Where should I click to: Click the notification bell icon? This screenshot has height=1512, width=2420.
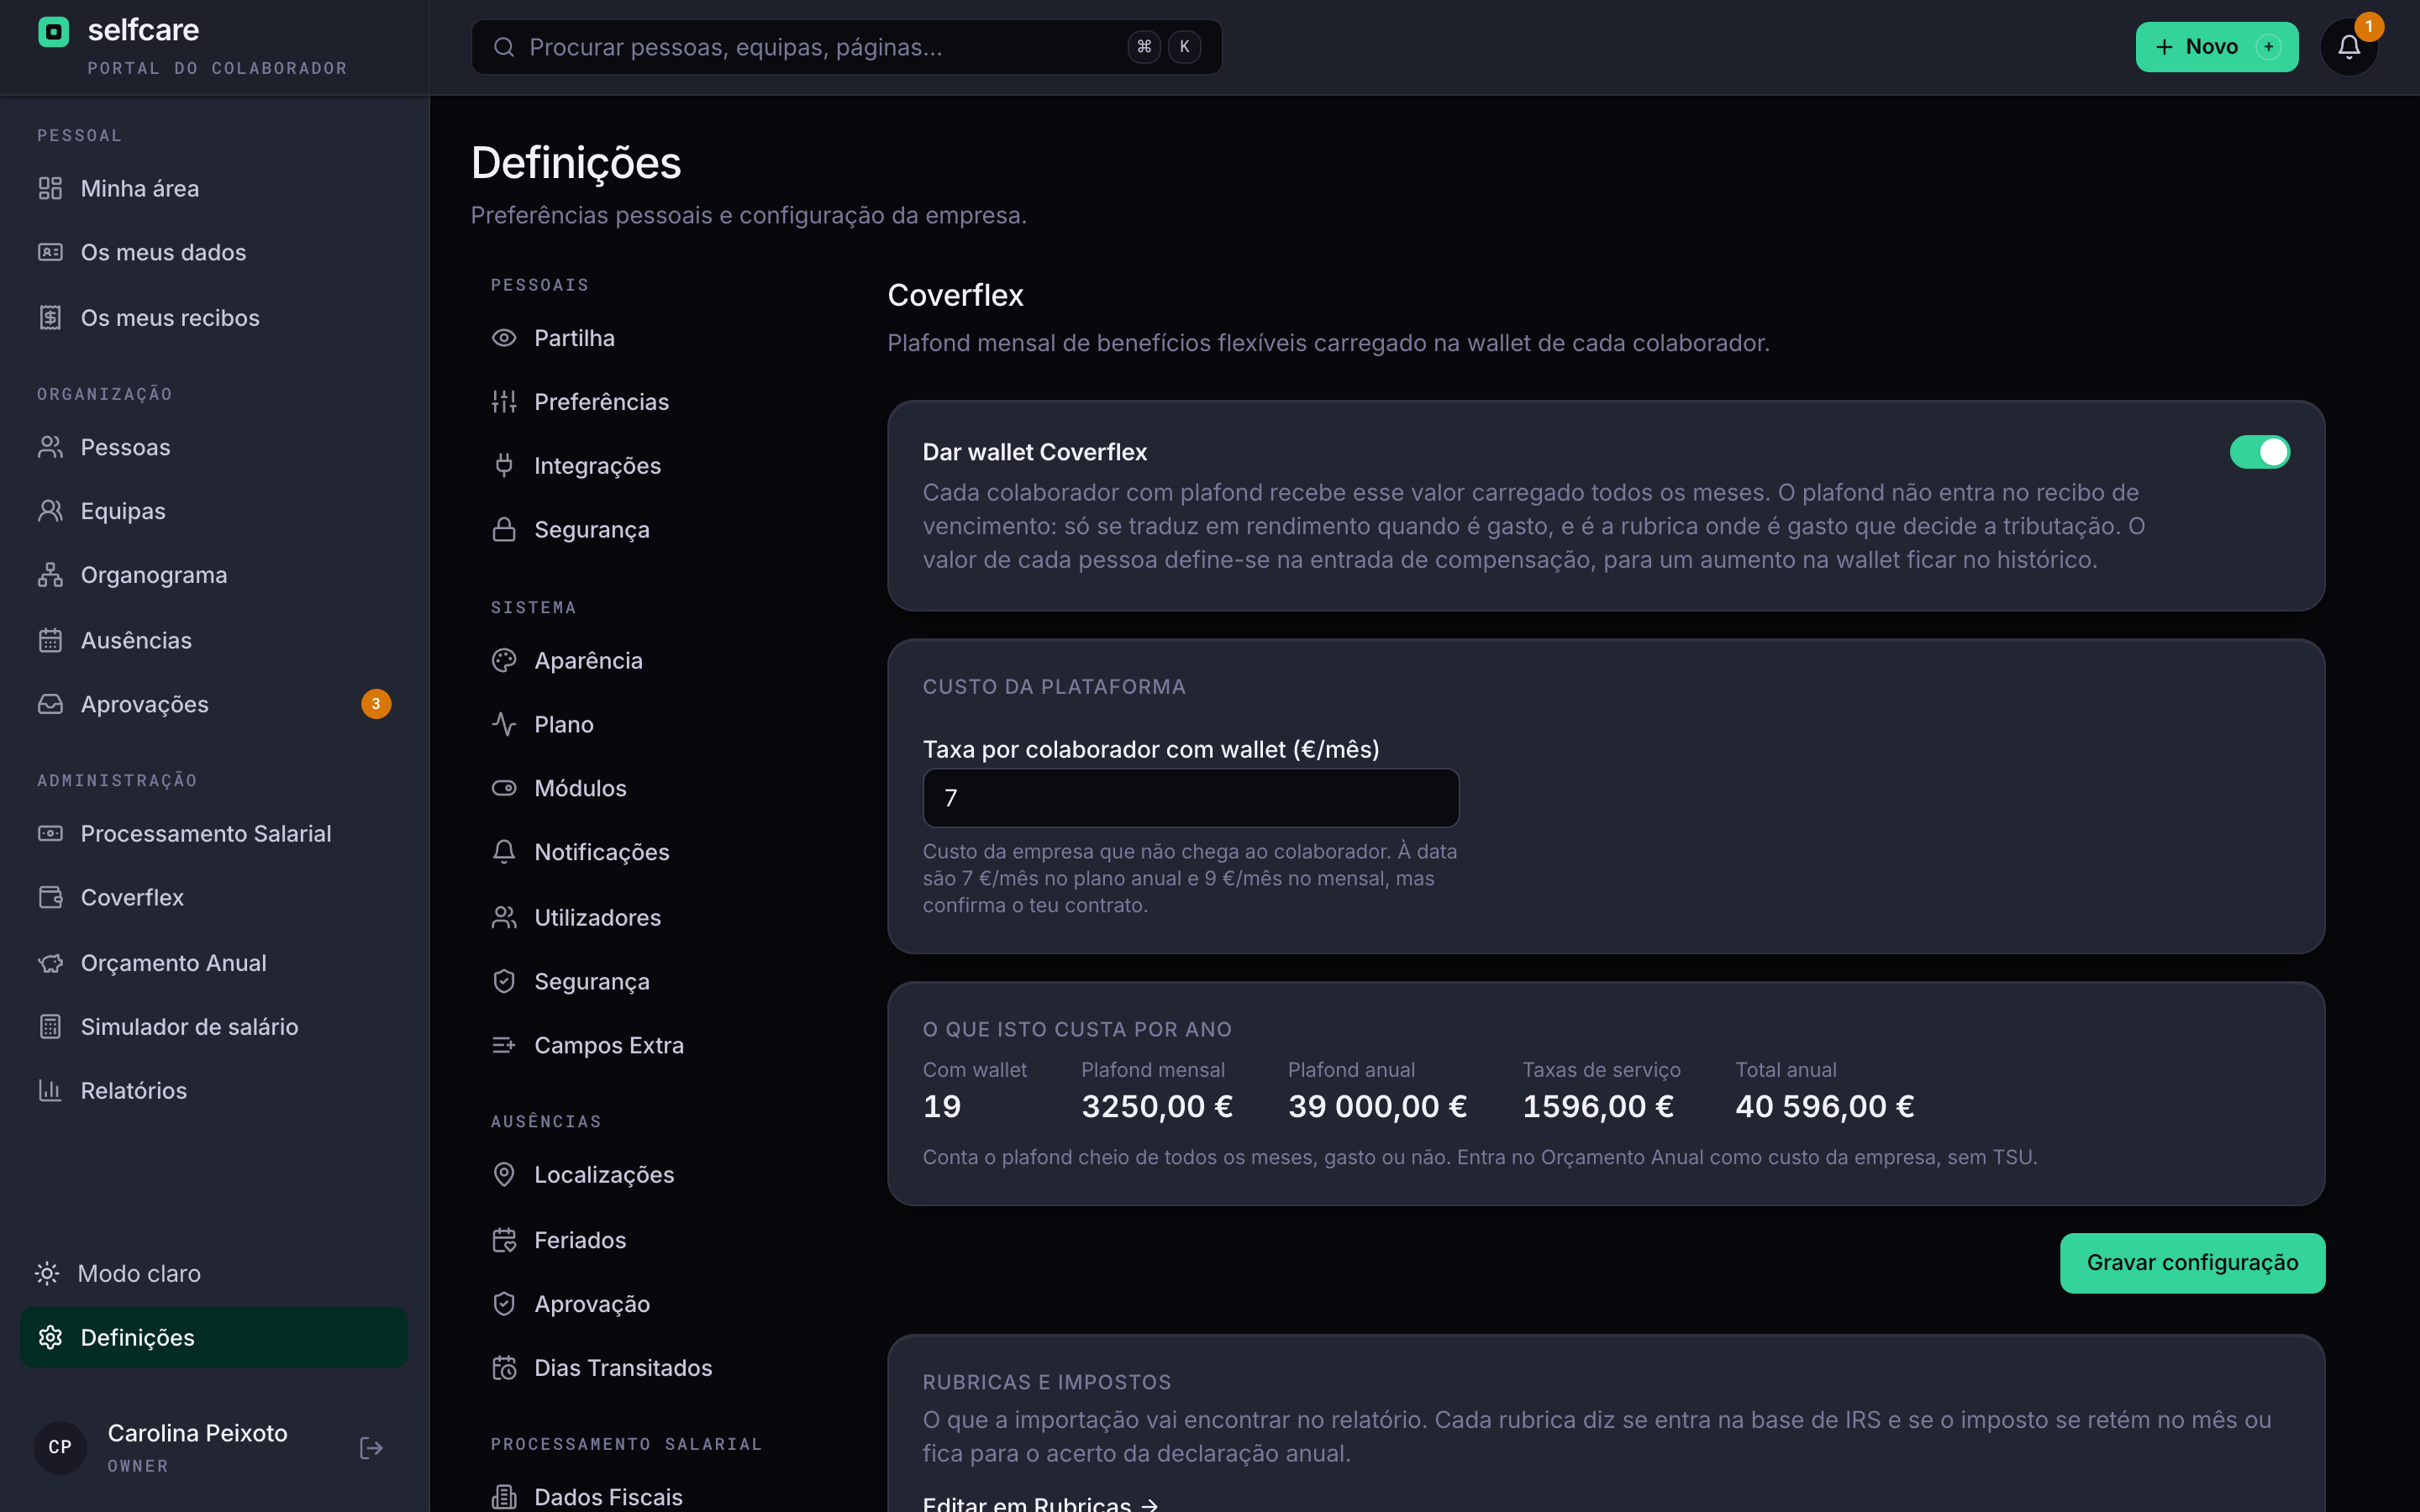click(2348, 47)
